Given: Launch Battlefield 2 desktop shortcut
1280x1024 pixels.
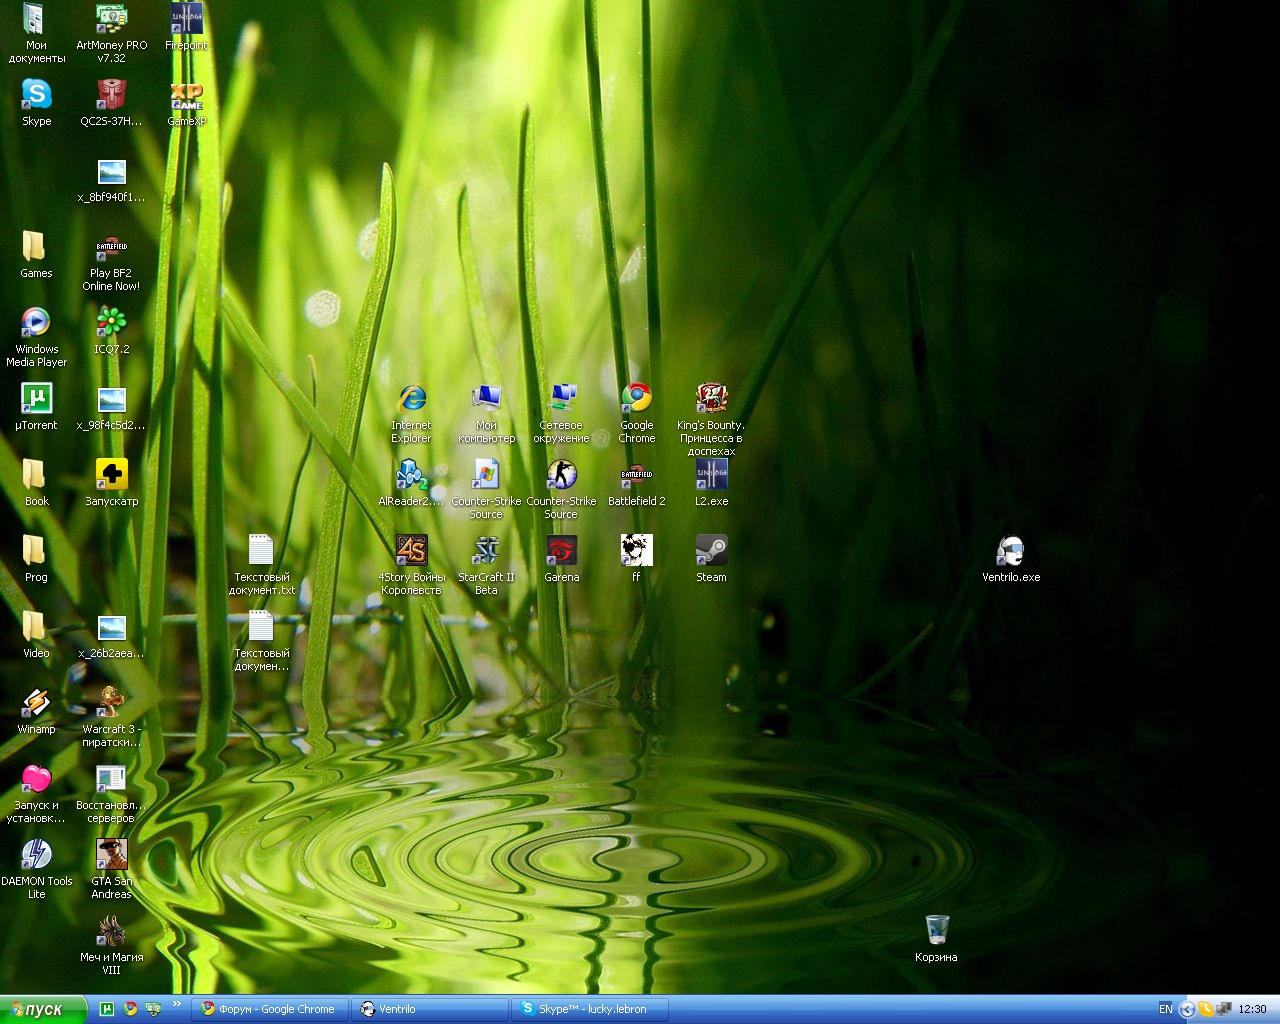Looking at the screenshot, I should click(636, 483).
